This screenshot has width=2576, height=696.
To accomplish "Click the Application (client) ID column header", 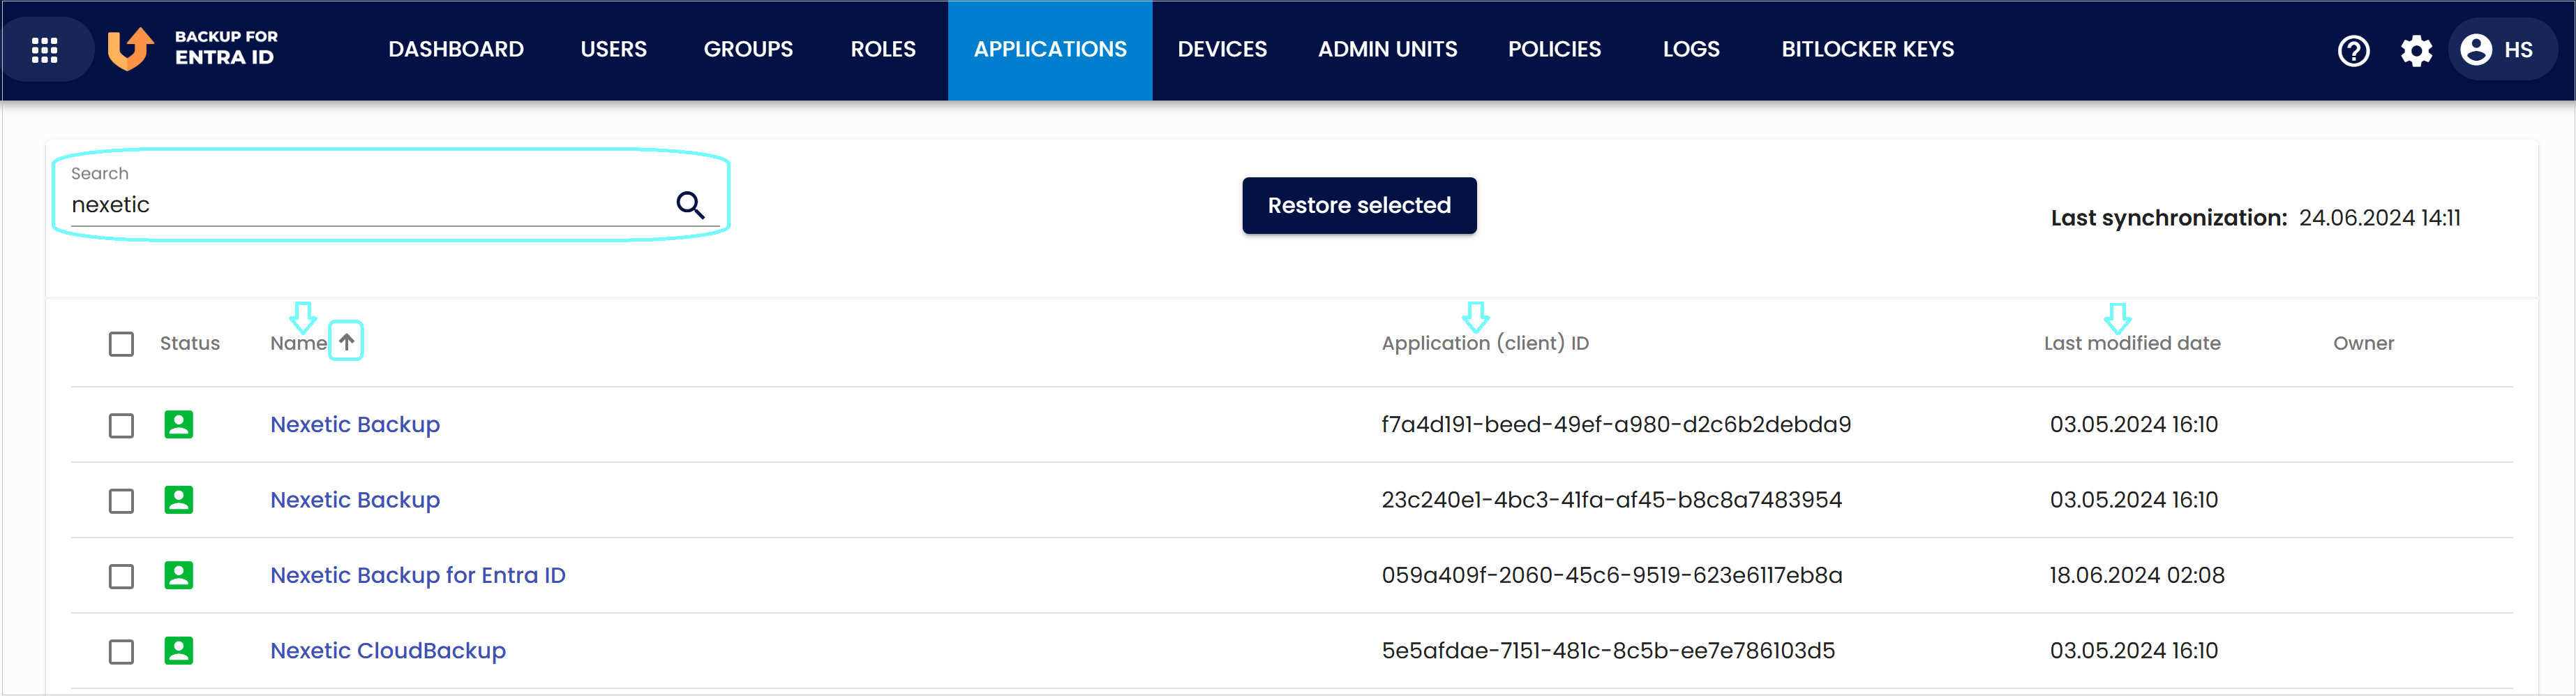I will click(1485, 343).
